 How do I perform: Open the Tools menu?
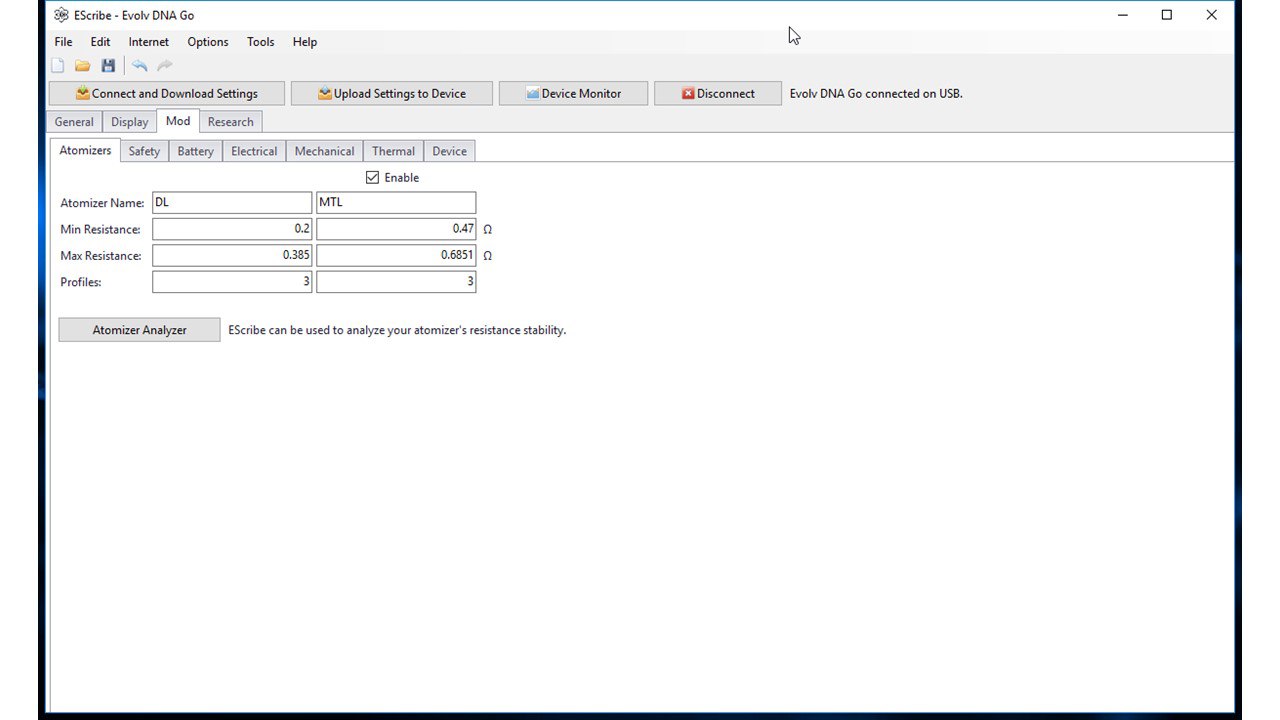coord(260,42)
